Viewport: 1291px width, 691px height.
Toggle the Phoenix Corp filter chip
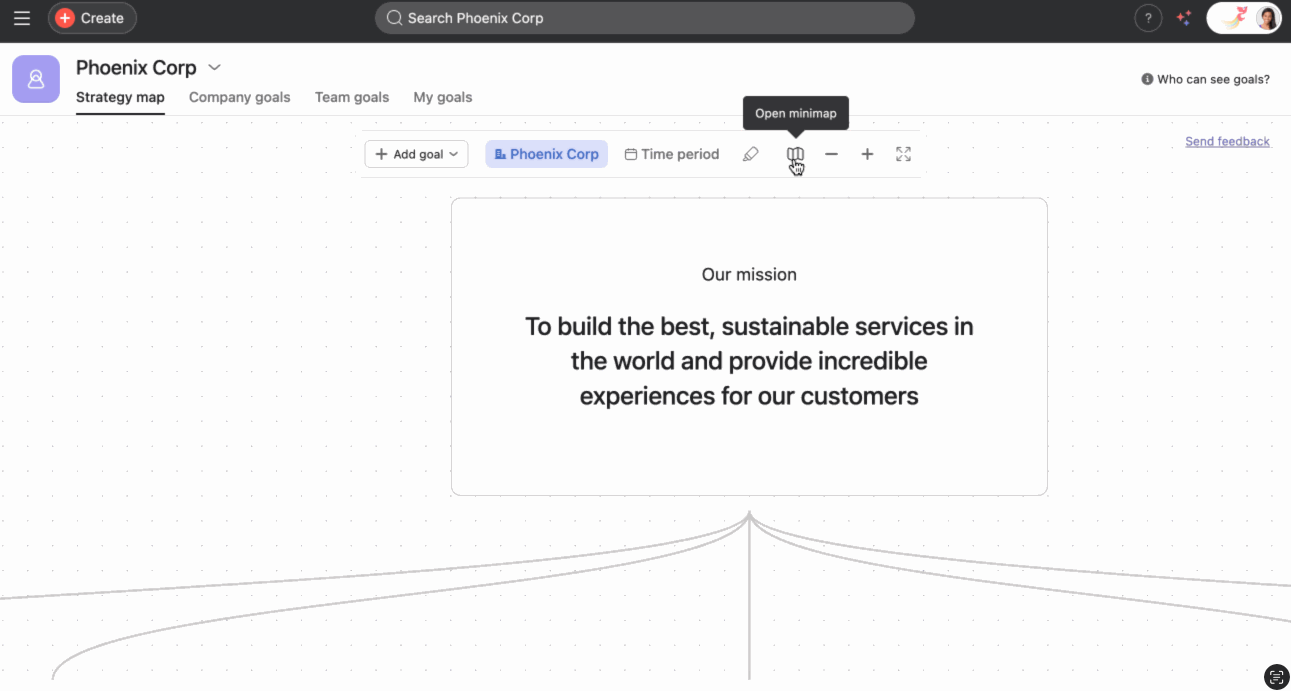546,154
